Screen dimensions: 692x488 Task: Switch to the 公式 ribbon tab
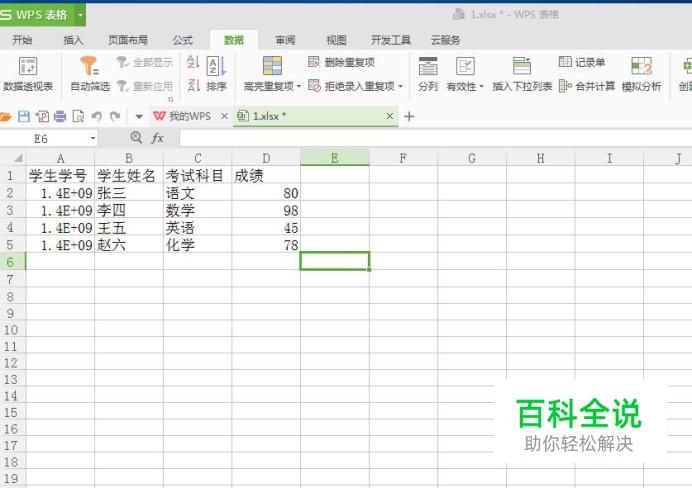pos(183,40)
